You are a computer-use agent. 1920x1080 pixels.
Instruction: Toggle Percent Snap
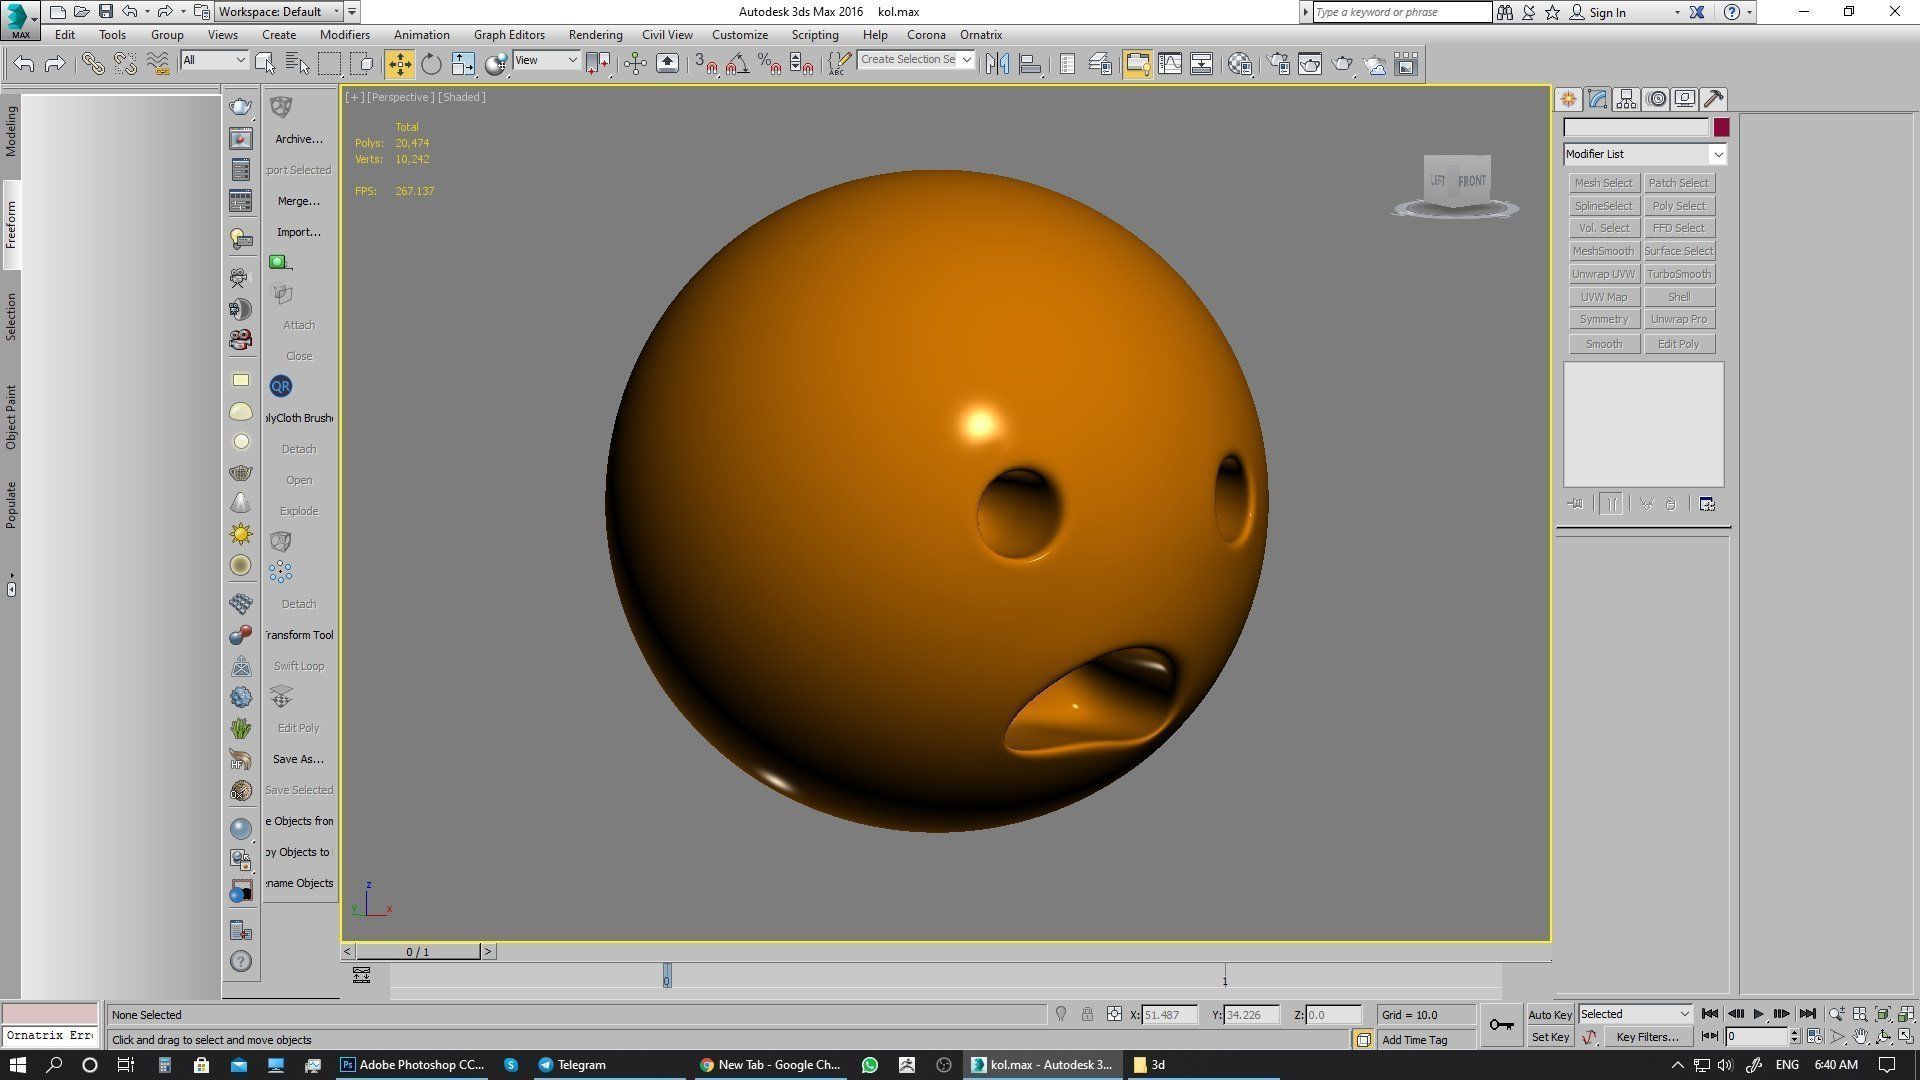769,64
